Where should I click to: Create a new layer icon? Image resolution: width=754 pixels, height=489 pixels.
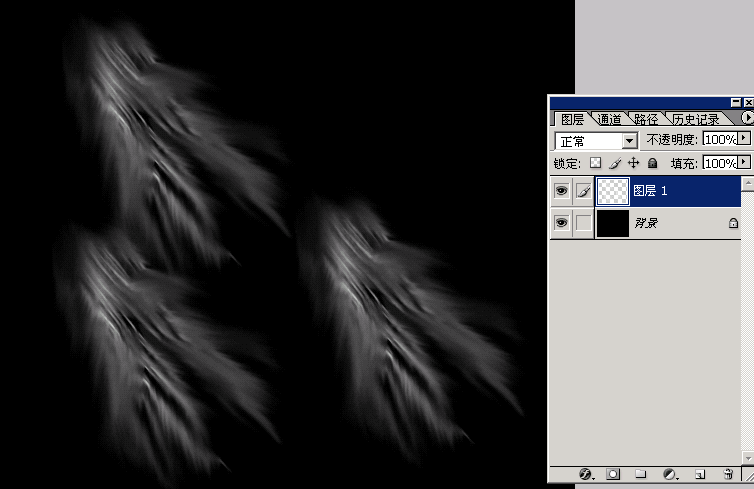pyautogui.click(x=700, y=475)
